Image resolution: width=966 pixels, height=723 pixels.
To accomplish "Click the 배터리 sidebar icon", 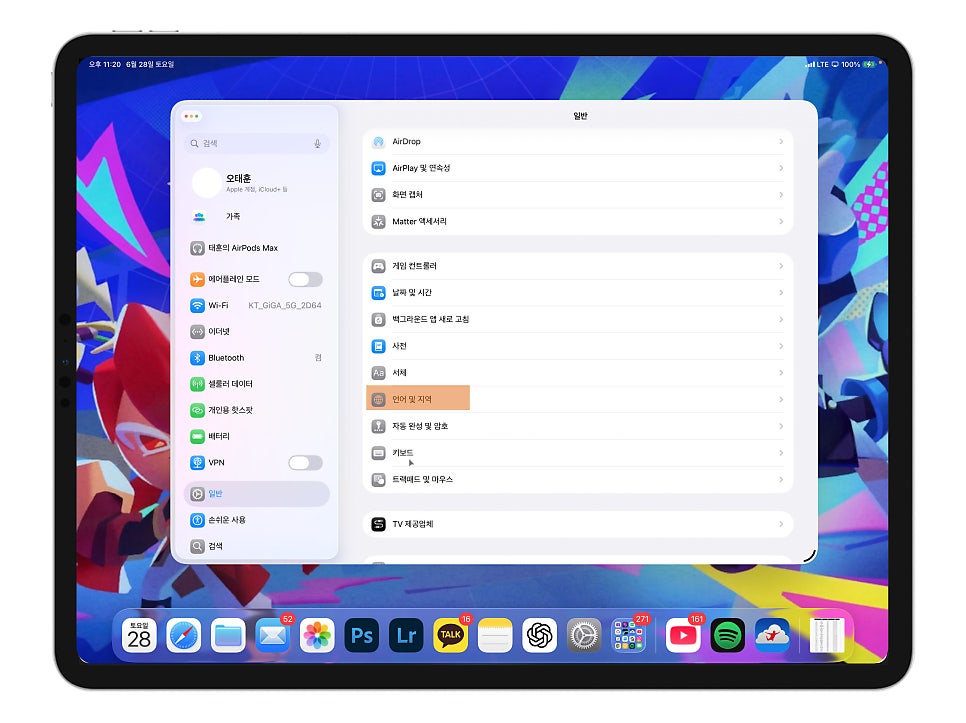I will (x=197, y=437).
